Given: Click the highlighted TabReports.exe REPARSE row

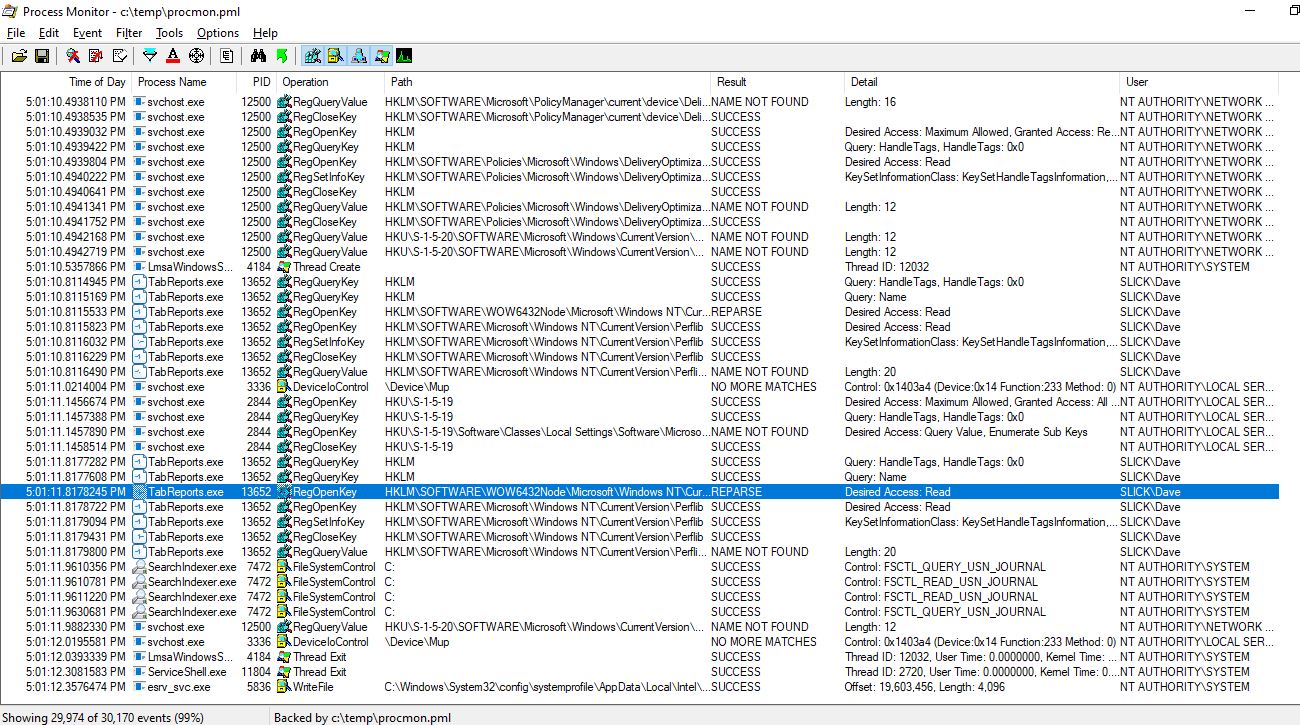Looking at the screenshot, I should tap(640, 492).
